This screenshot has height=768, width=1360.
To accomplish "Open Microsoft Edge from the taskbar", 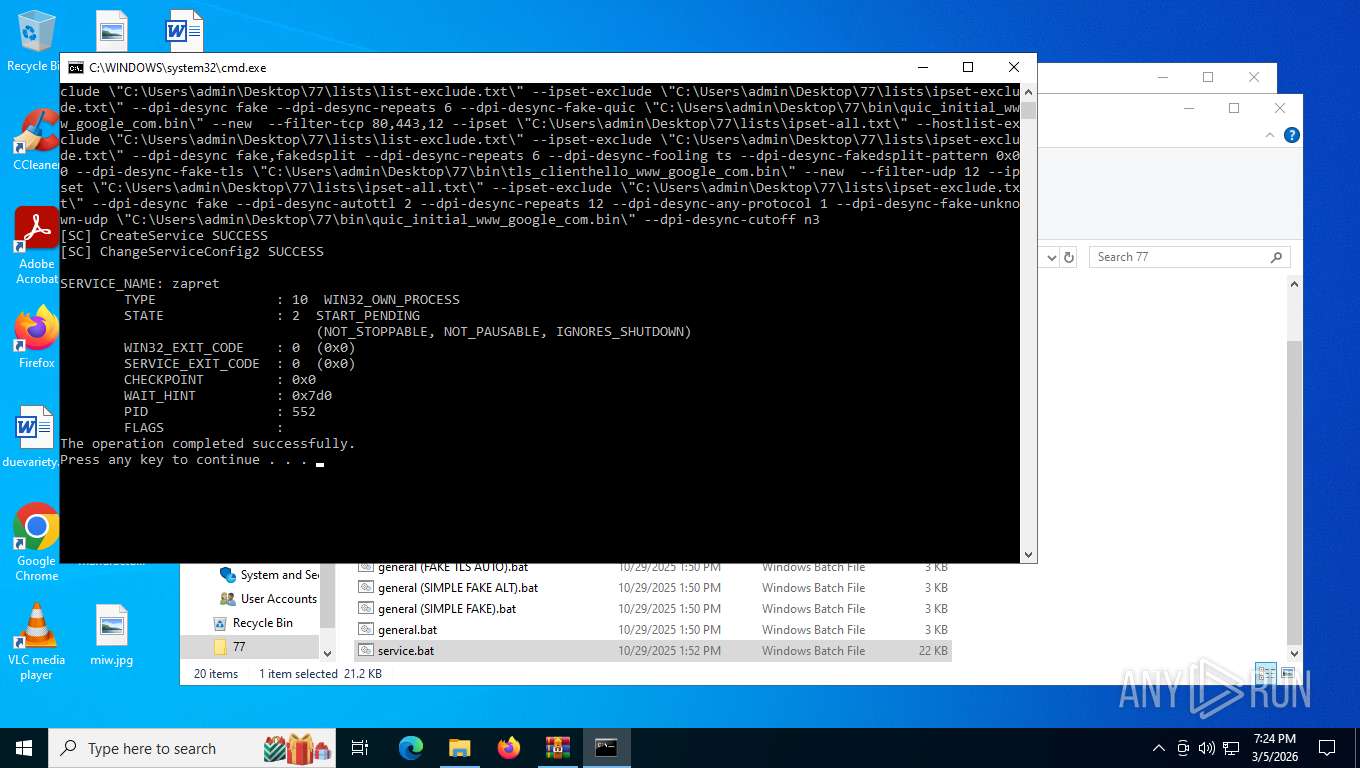I will 411,748.
